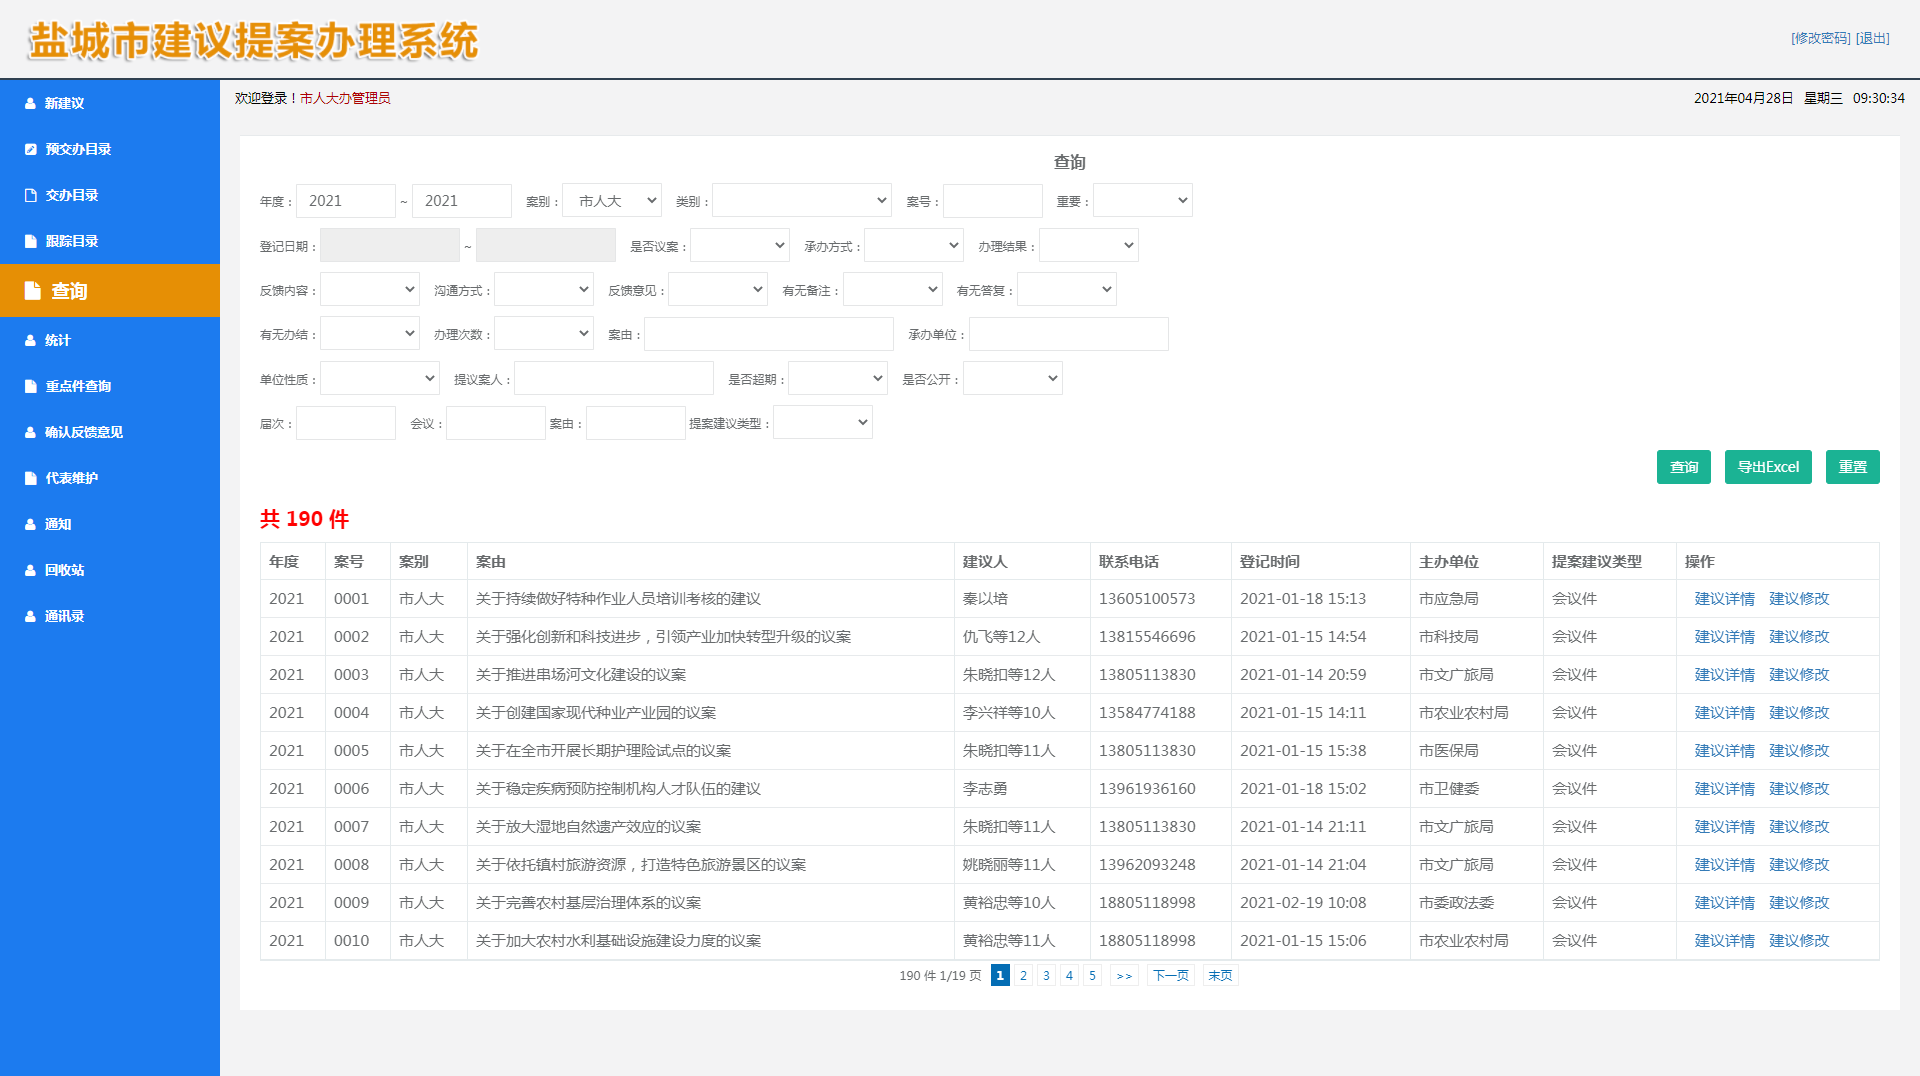The height and width of the screenshot is (1076, 1920).
Task: Click the user icon beside 通讯录
Action: [x=30, y=616]
